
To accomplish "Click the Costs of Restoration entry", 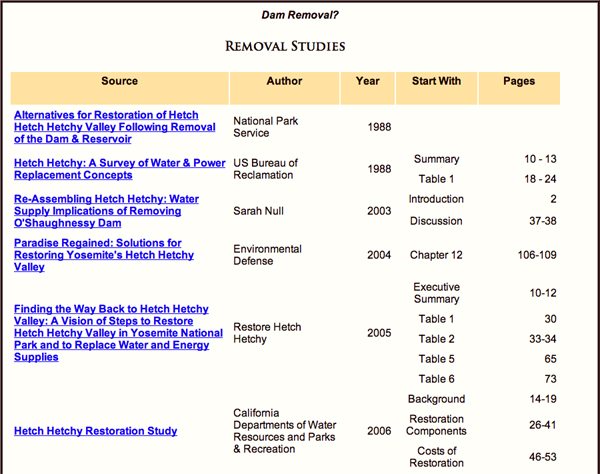I will pyautogui.click(x=437, y=457).
